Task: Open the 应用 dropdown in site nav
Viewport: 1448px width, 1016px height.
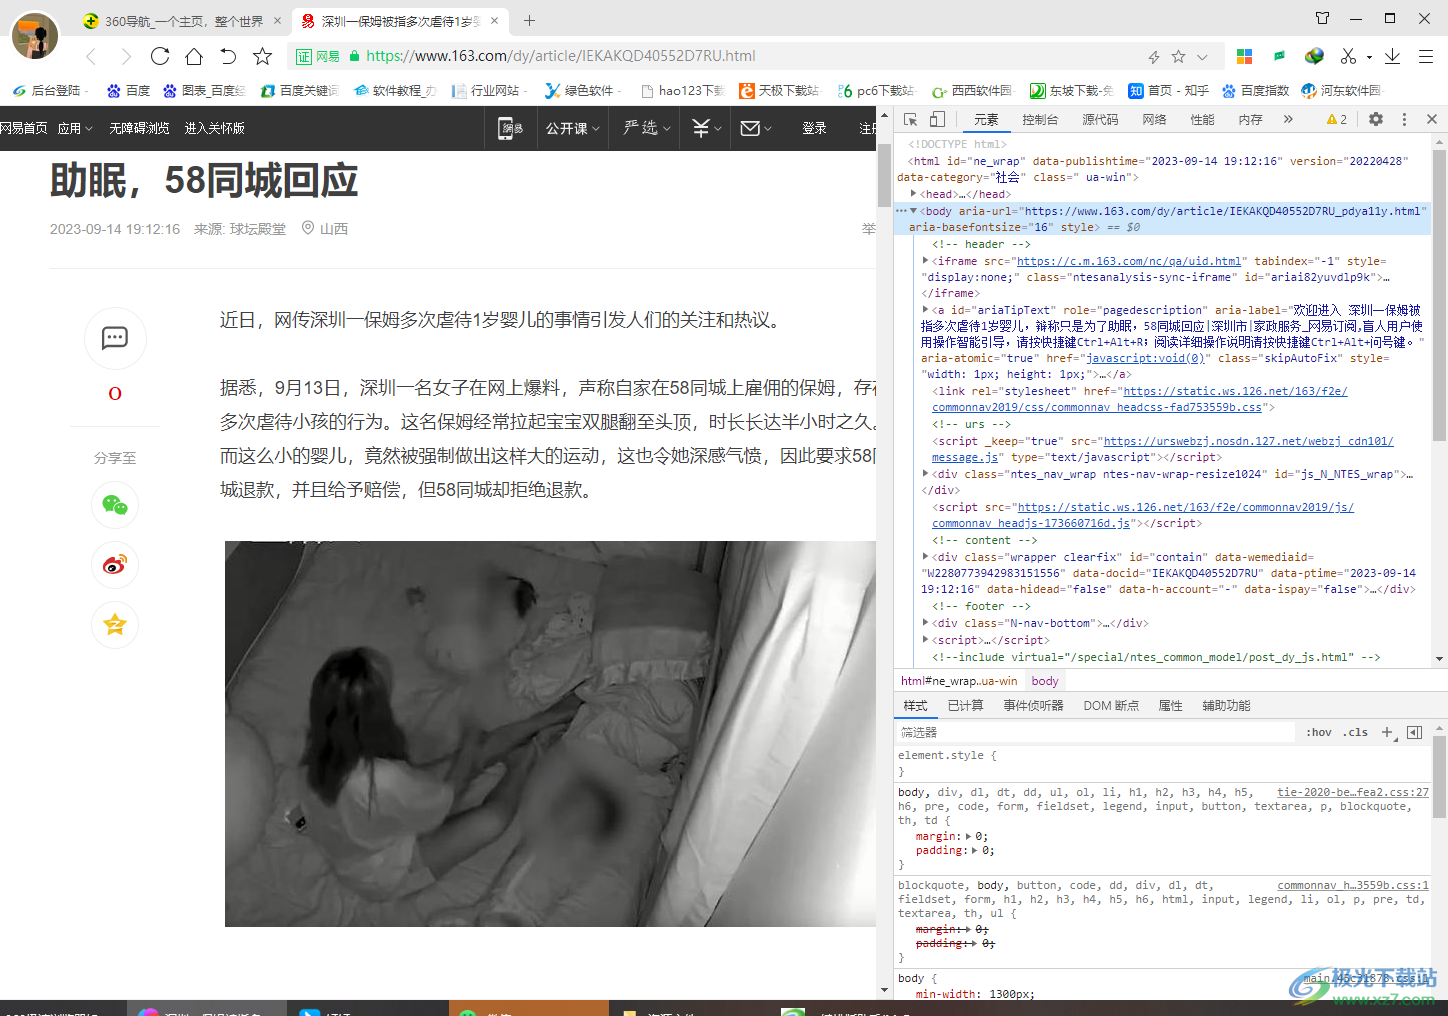Action: (x=75, y=128)
